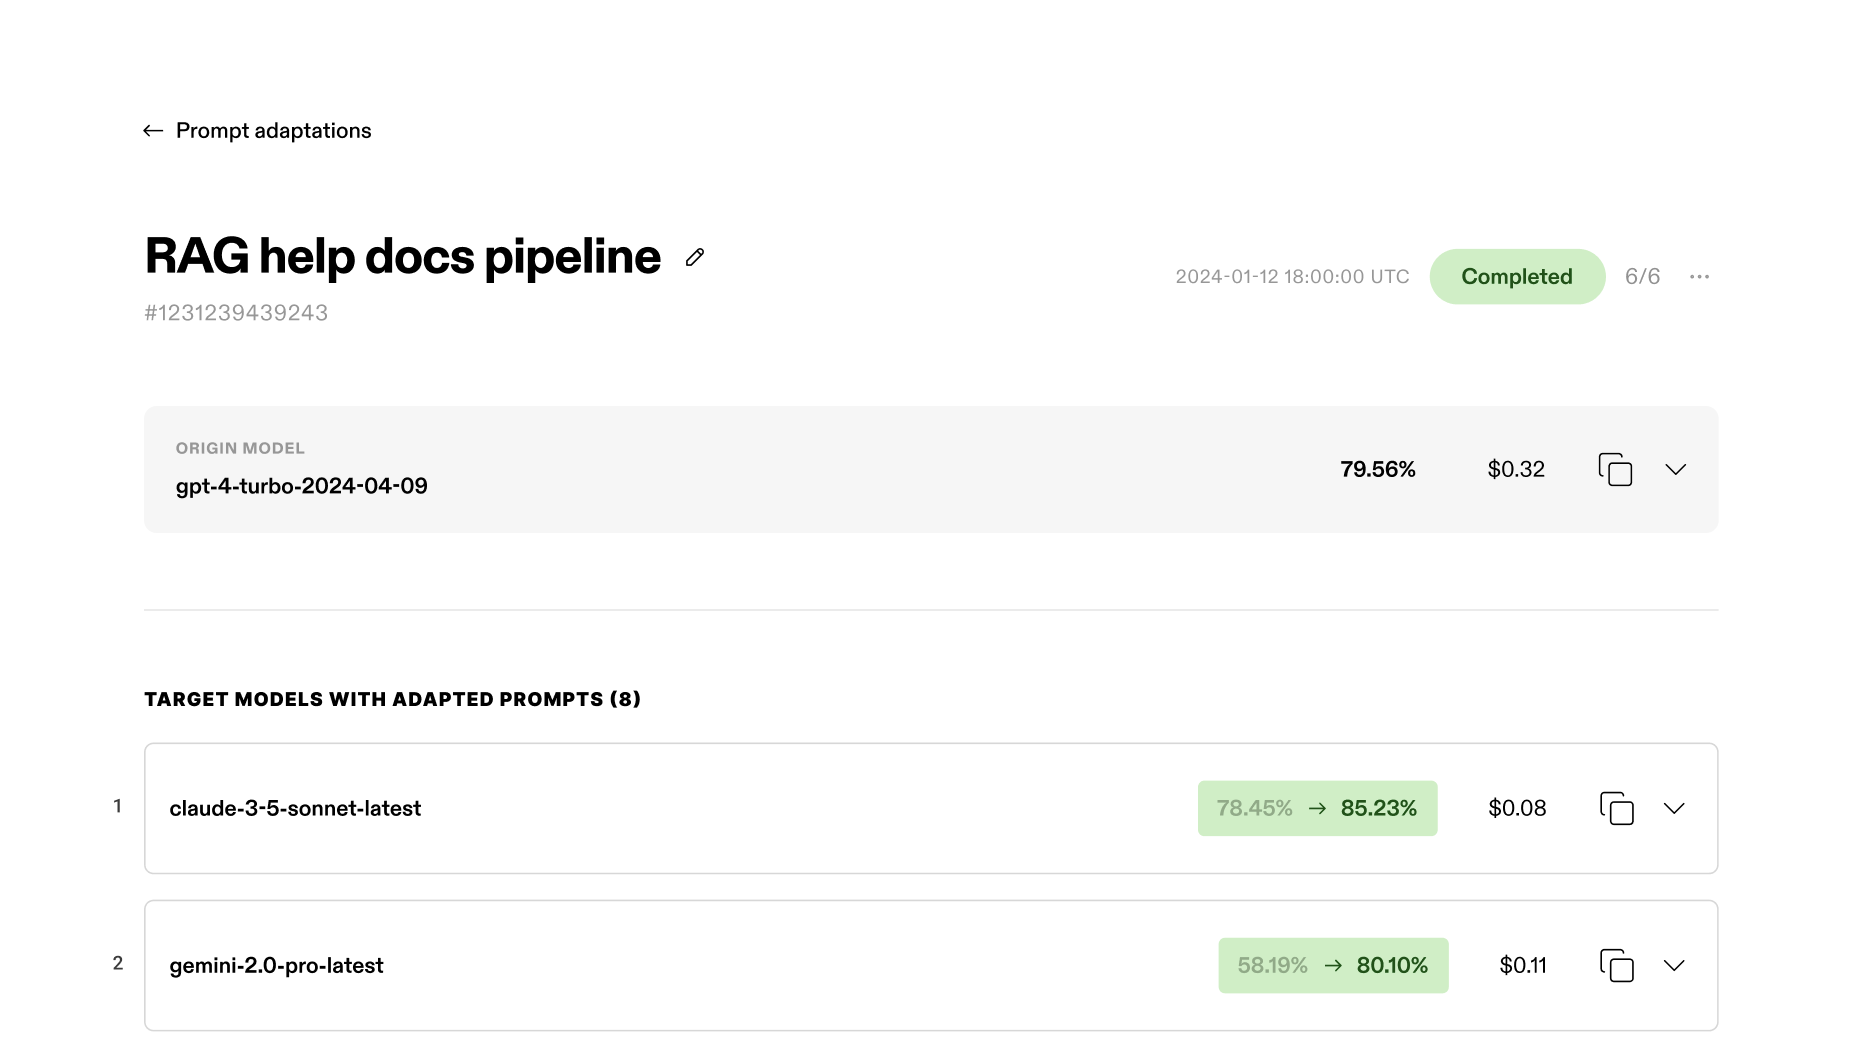Click the claude-3-5-sonnet-latest model name
Image resolution: width=1872 pixels, height=1056 pixels.
point(295,808)
